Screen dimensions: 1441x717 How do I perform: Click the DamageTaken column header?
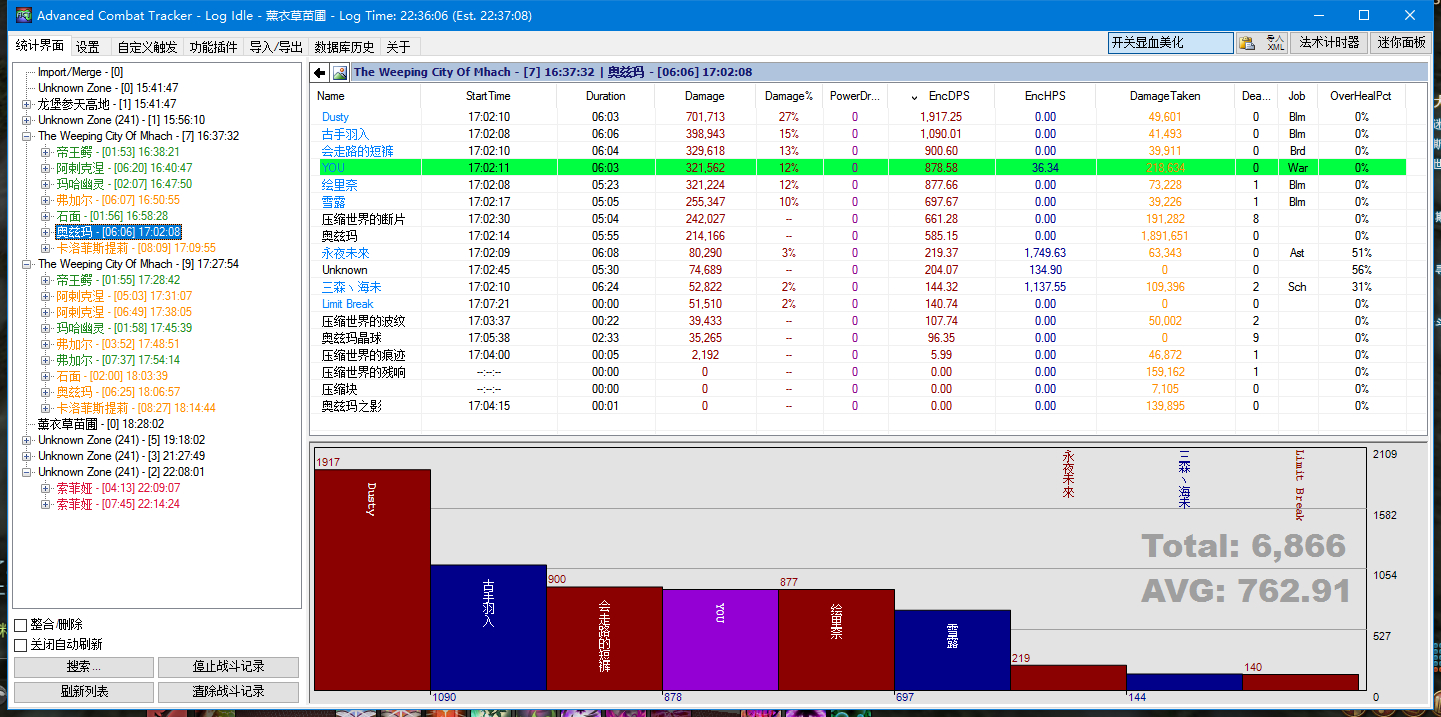coord(1165,96)
